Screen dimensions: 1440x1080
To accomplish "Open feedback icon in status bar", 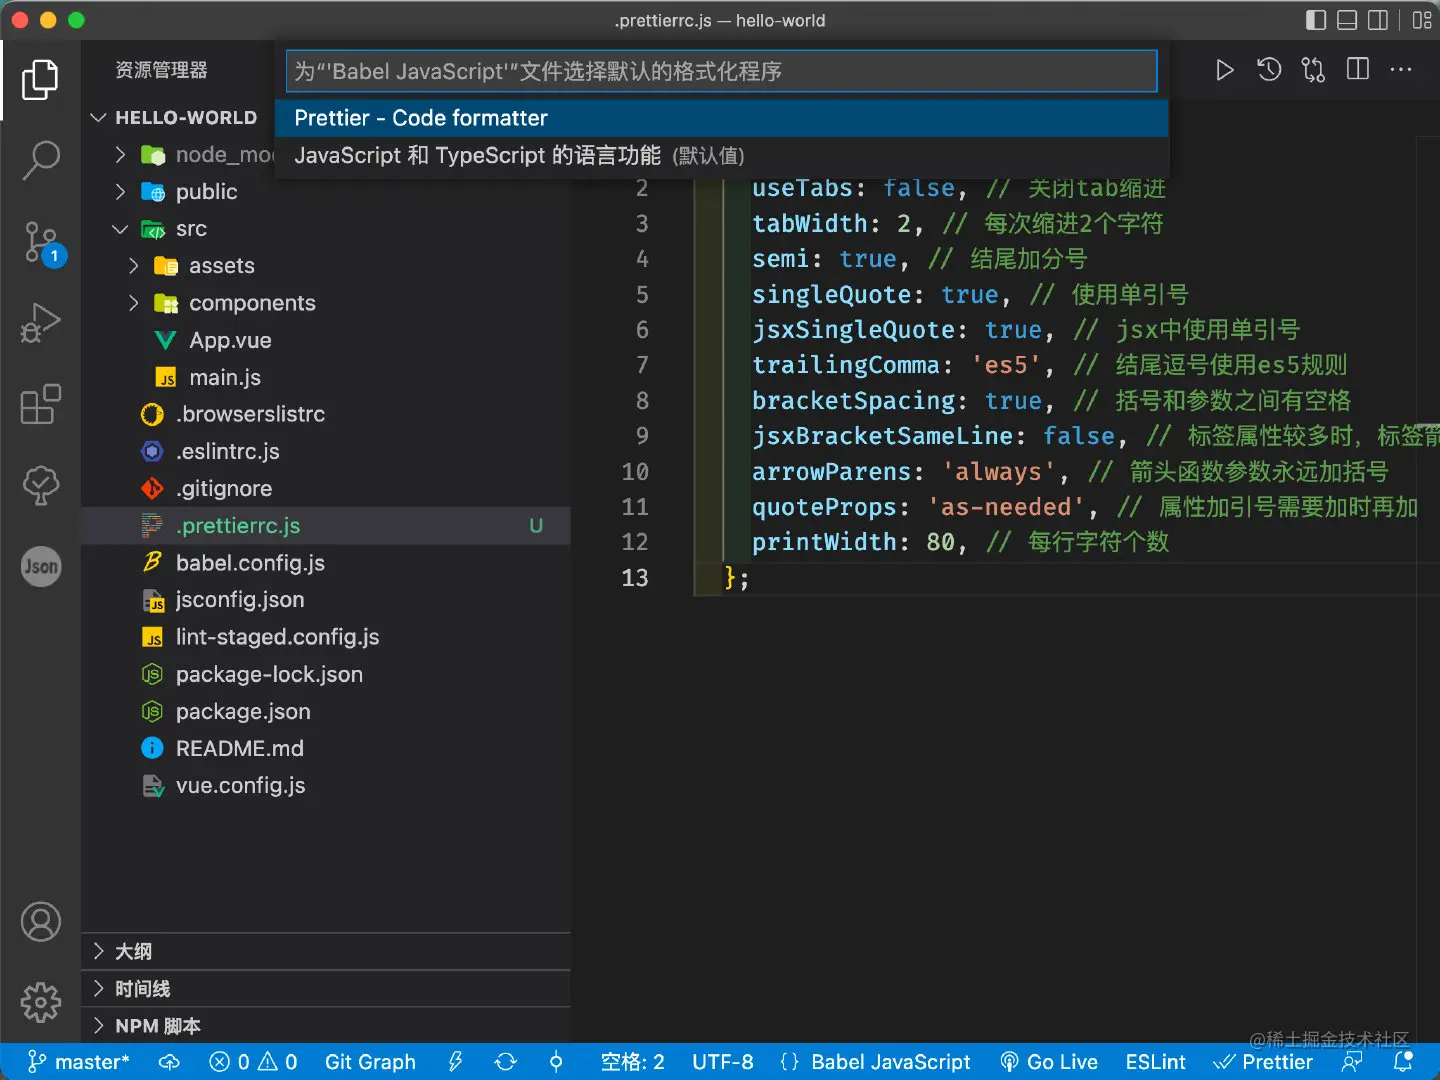I will [1352, 1062].
